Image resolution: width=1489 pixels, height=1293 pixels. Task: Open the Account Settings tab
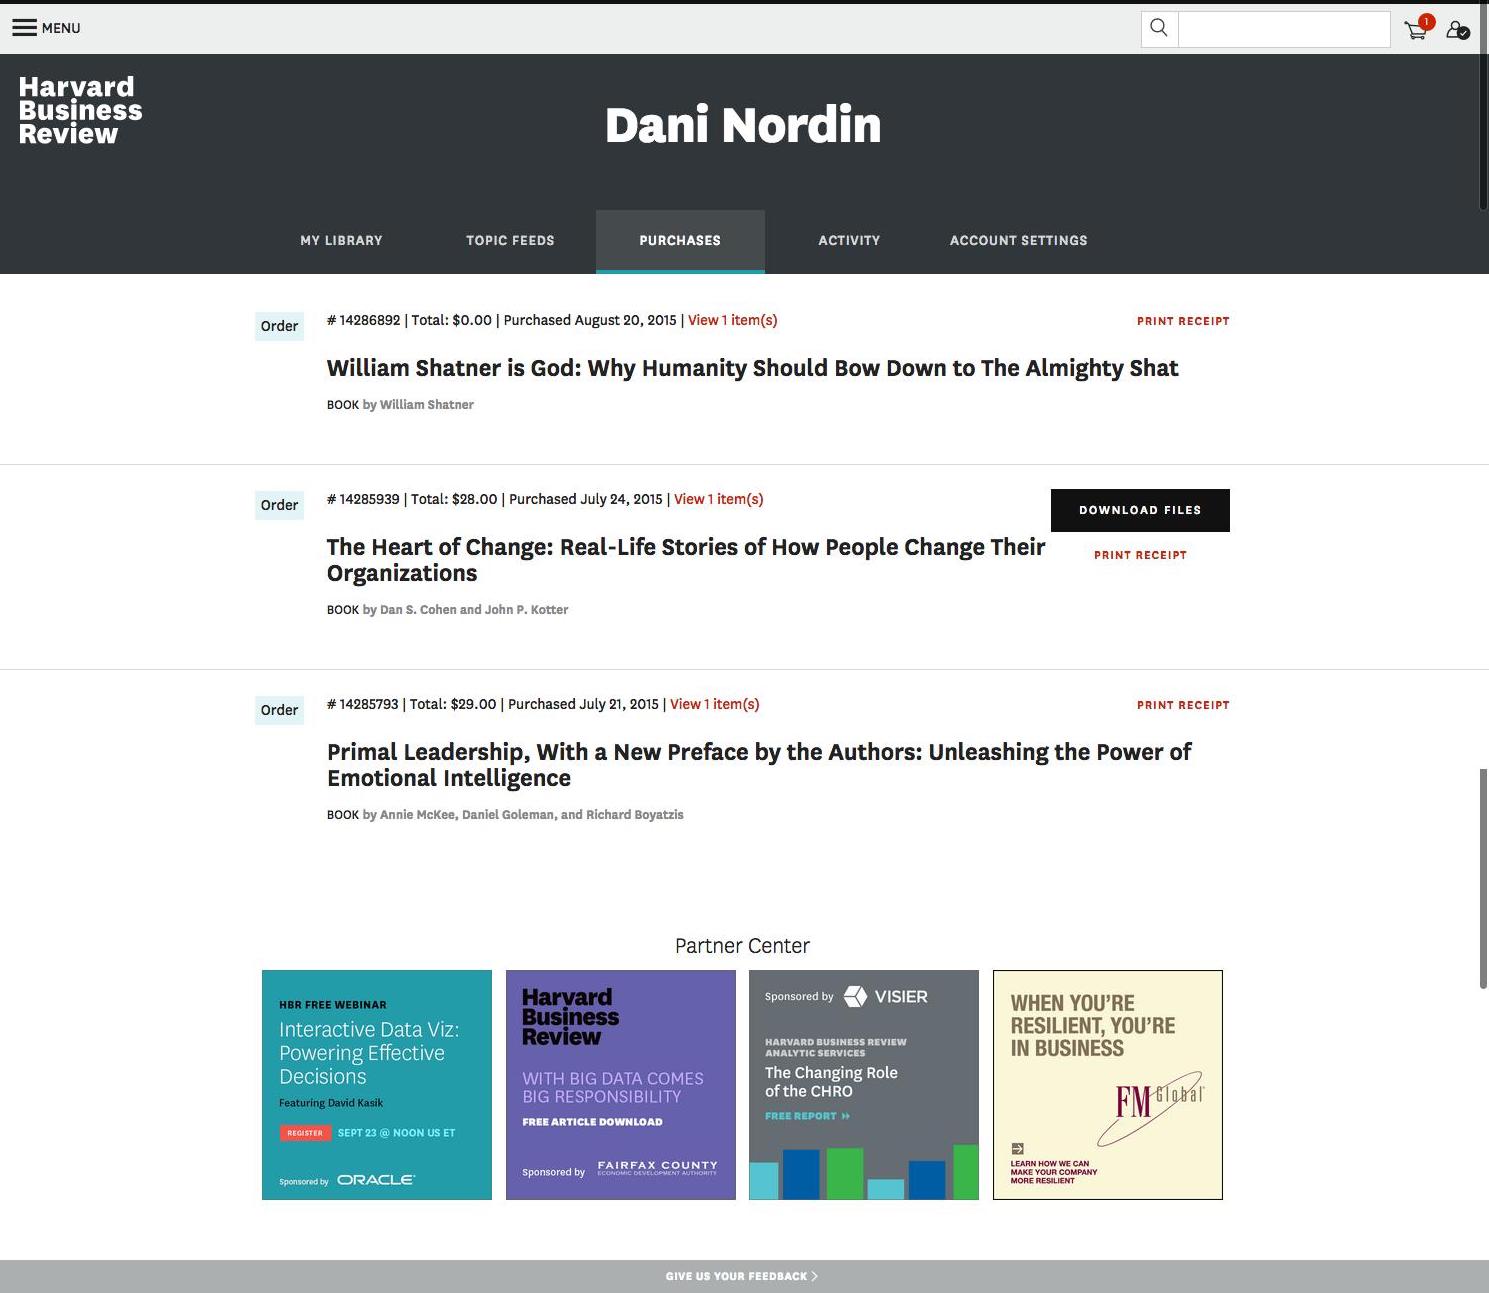tap(1018, 240)
